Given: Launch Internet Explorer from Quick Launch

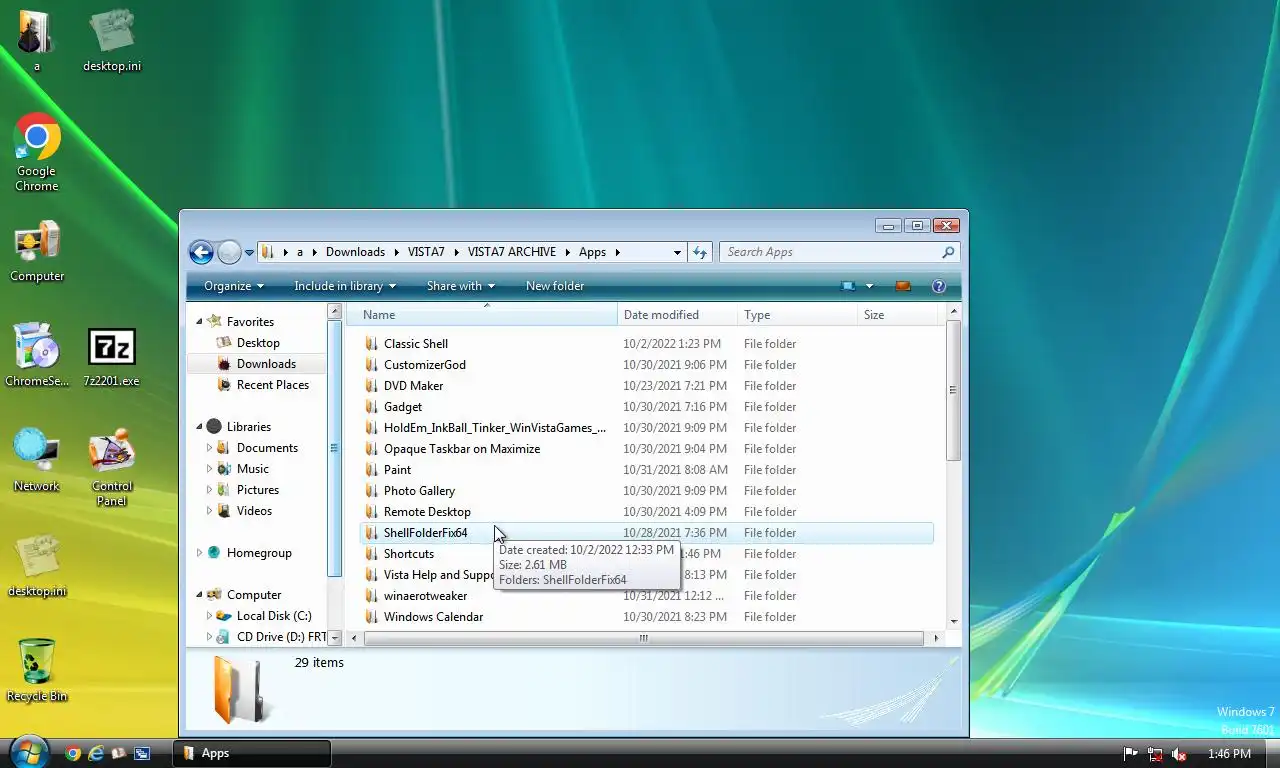Looking at the screenshot, I should (96, 753).
